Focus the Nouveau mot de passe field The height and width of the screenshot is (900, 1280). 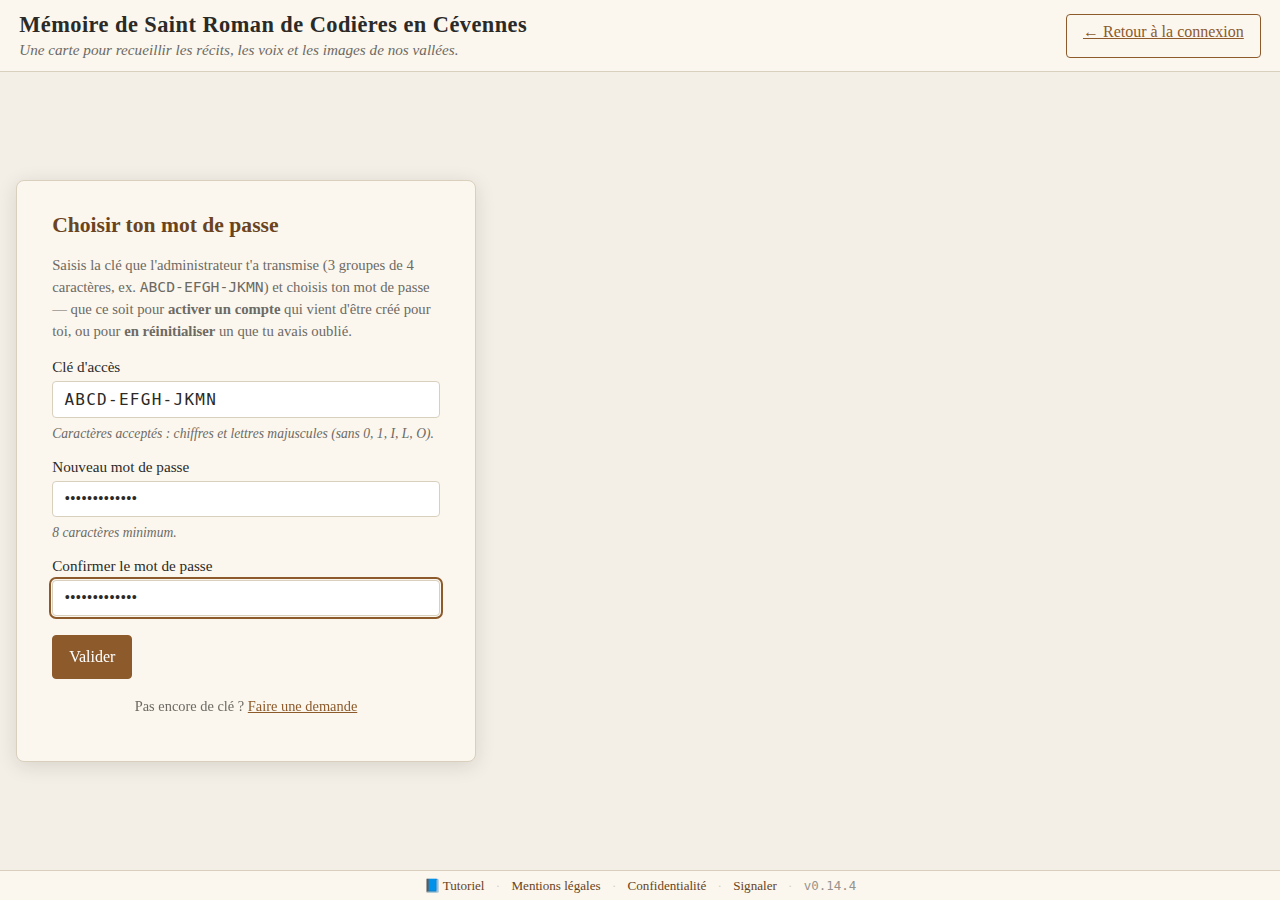click(x=245, y=498)
